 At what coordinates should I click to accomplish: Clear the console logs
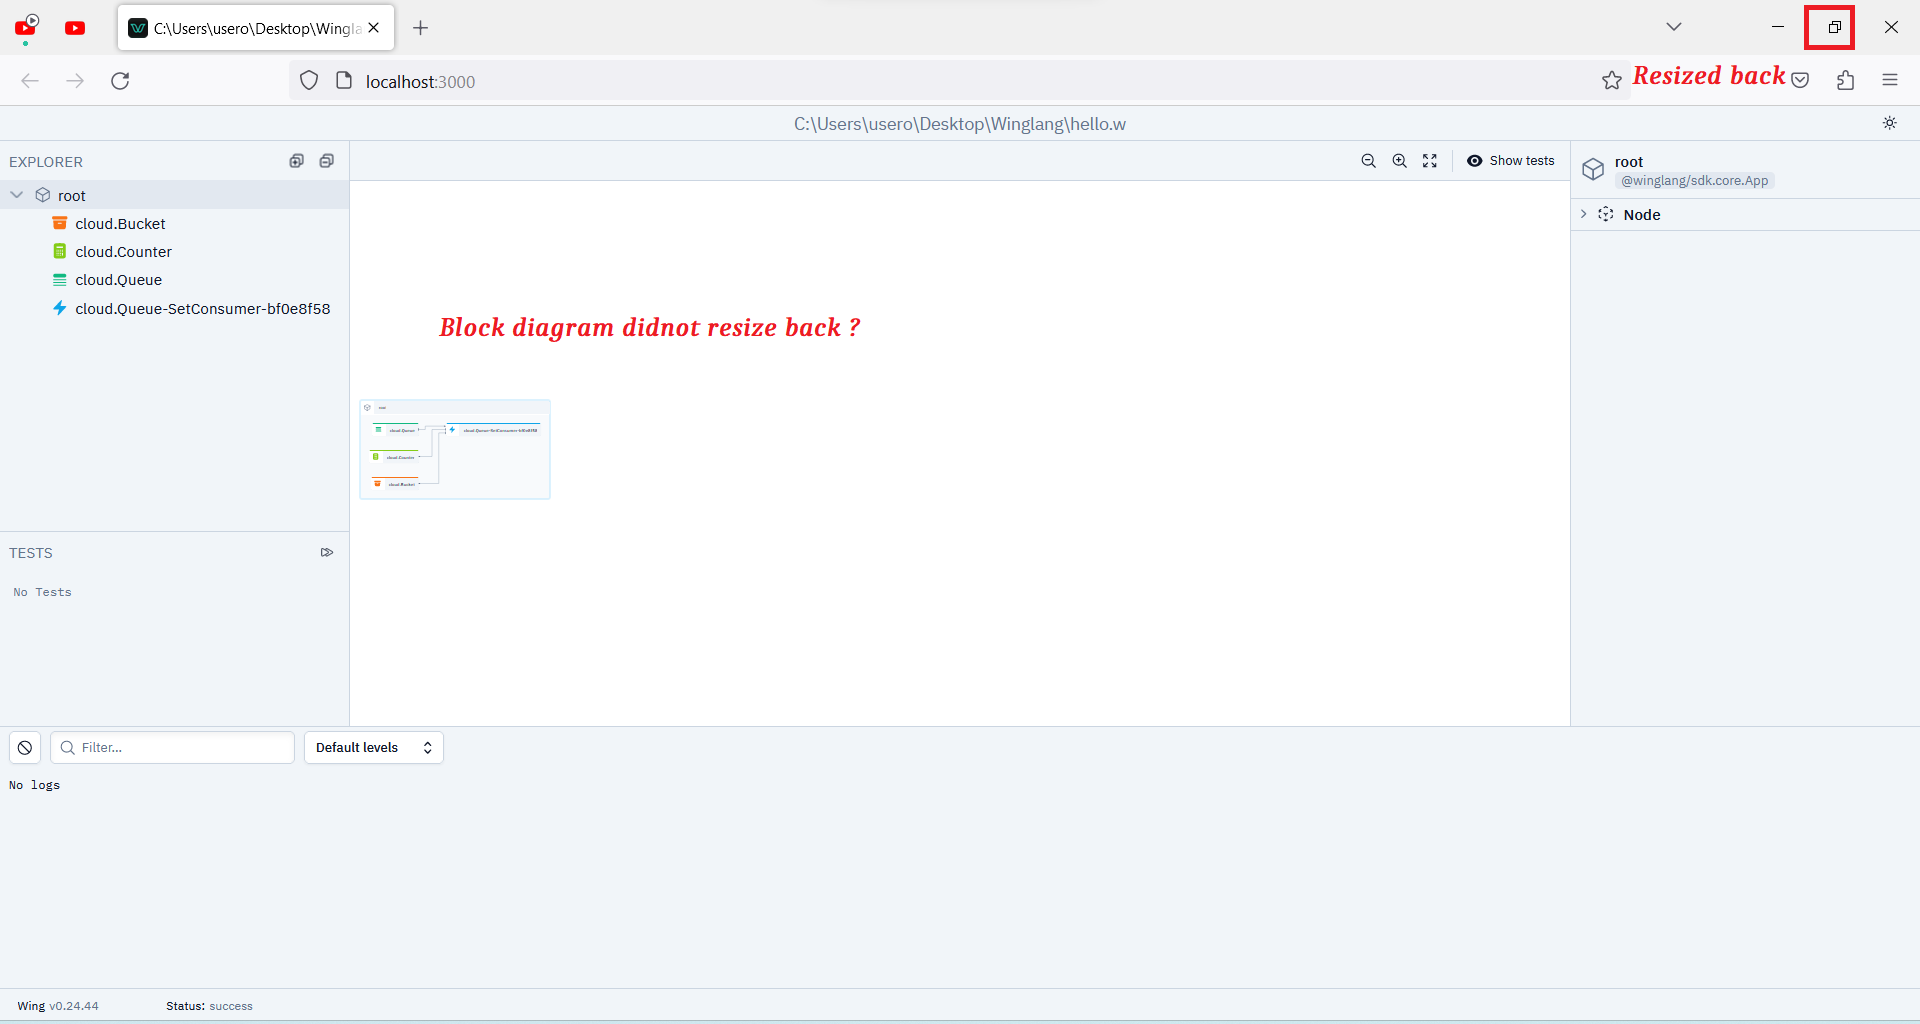coord(24,747)
